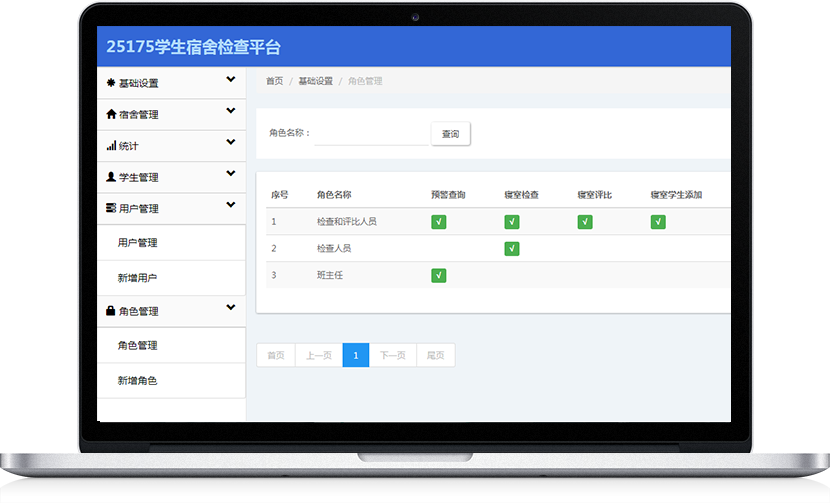Click the lock icon beside 角色管理
This screenshot has width=830, height=503.
coord(111,311)
